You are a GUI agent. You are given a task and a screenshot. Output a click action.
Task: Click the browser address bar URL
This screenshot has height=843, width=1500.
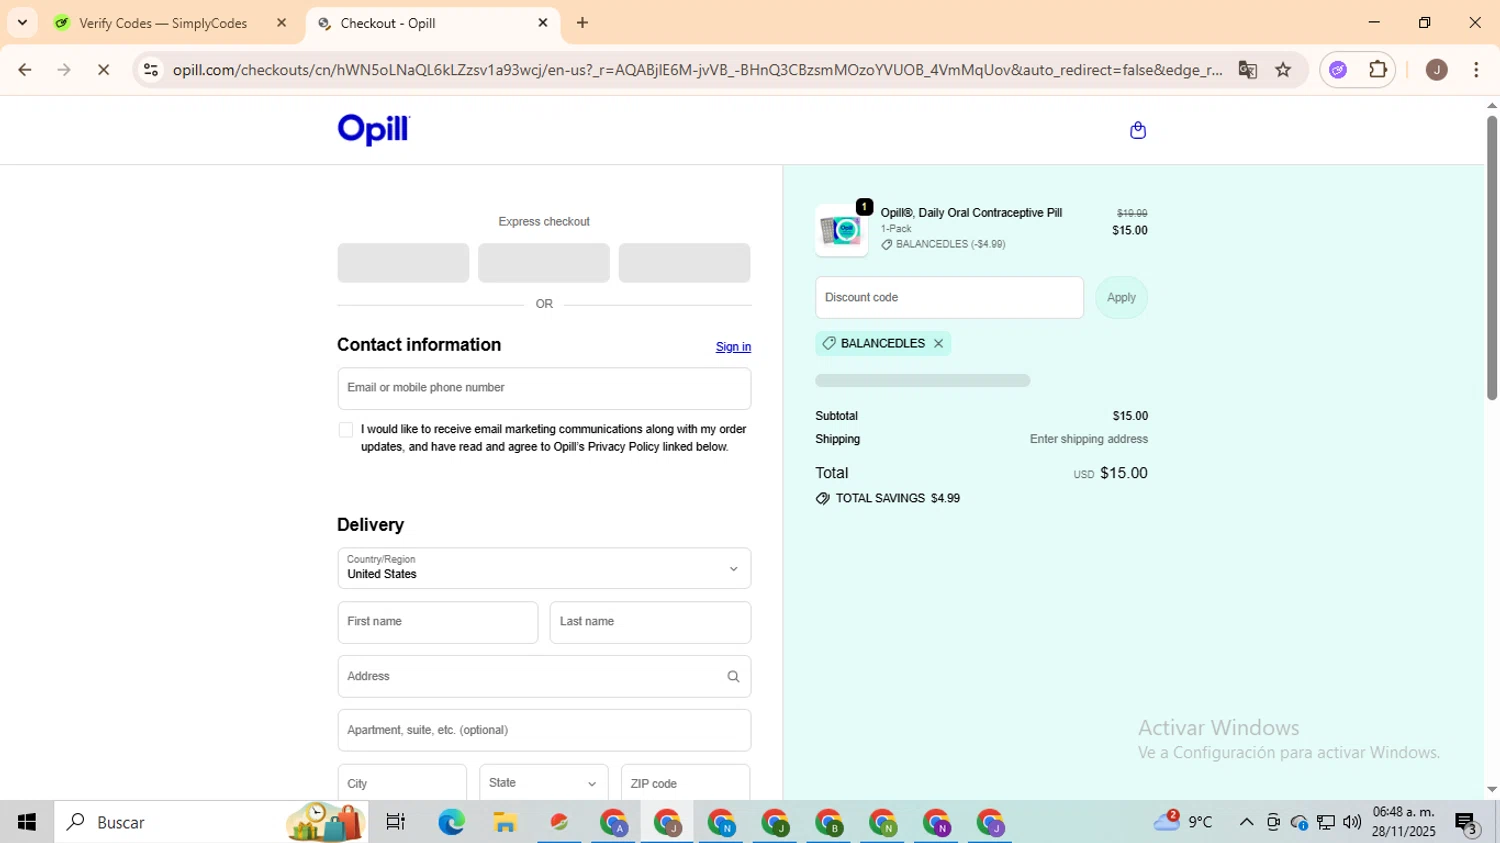697,70
